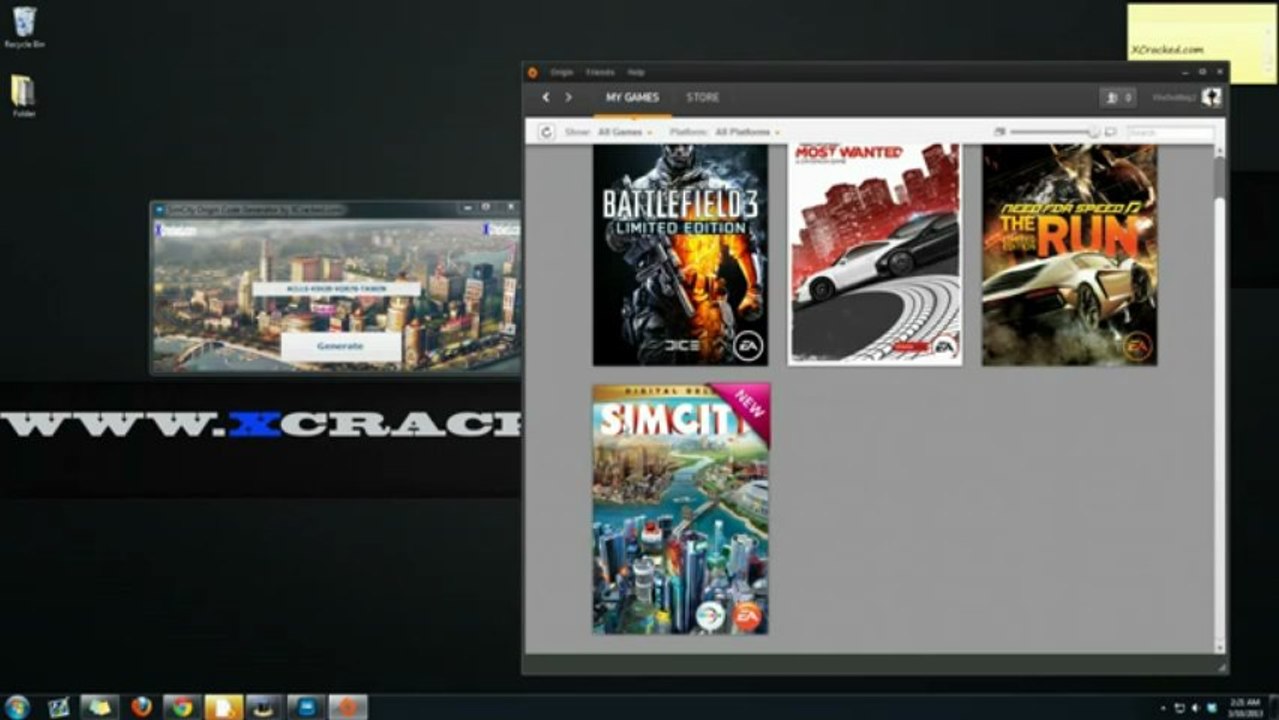Click the small tiles icon left of the slider
The height and width of the screenshot is (720, 1279).
(999, 132)
